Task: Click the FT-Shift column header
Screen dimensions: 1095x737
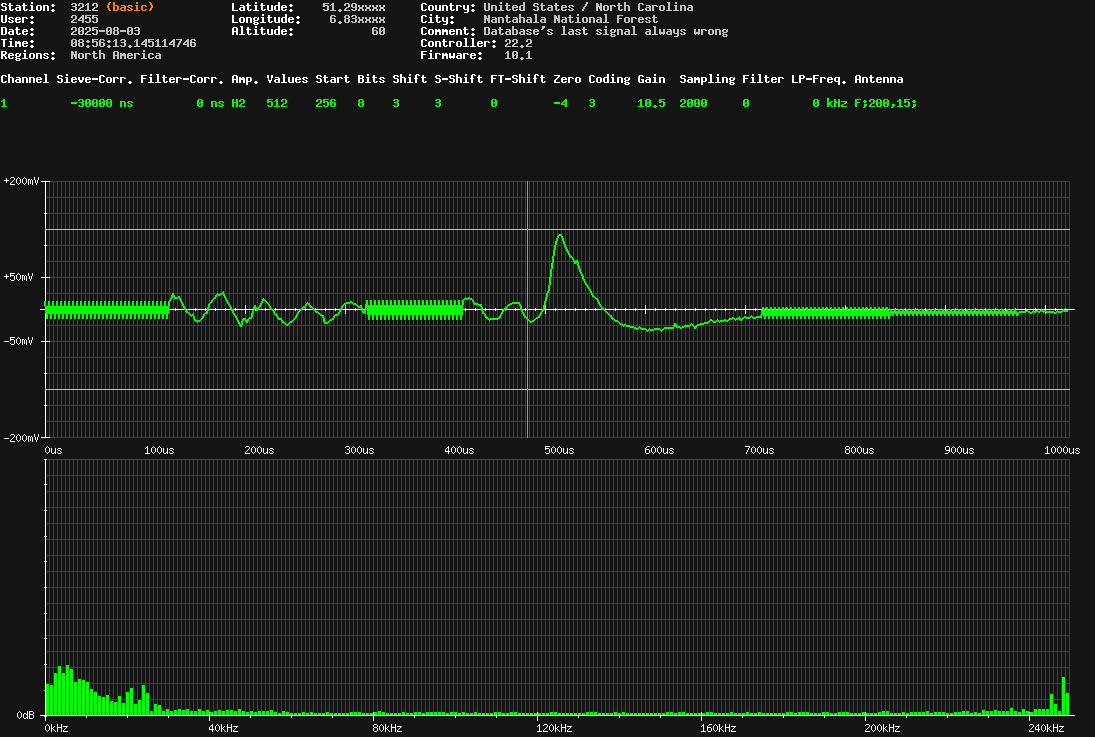Action: [x=516, y=79]
